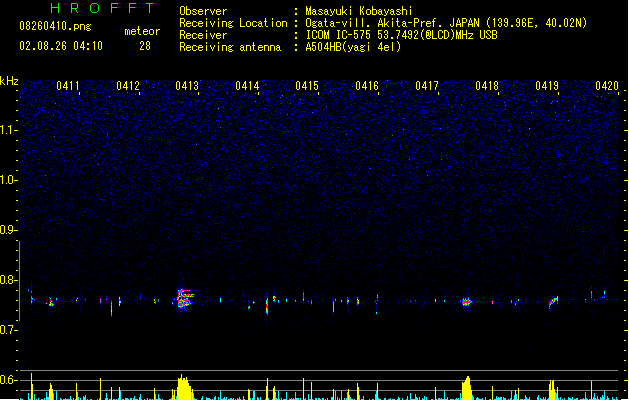Click the 0412 time marker
629x400 pixels.
click(128, 86)
